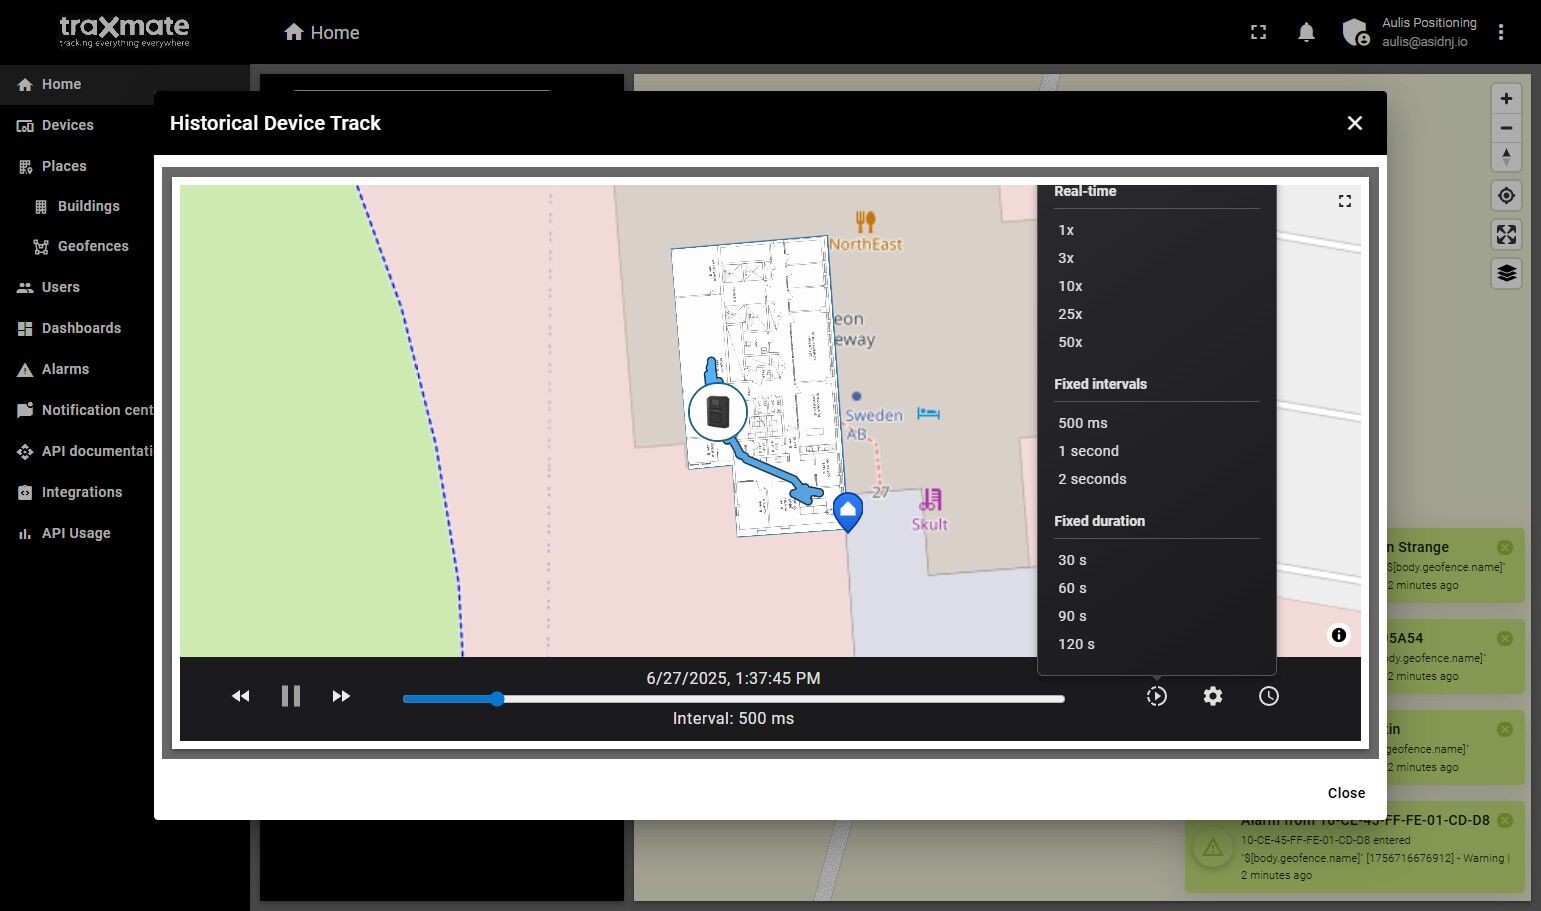Viewport: 1541px width, 911px height.
Task: Click the device marker on the map
Action: [718, 411]
